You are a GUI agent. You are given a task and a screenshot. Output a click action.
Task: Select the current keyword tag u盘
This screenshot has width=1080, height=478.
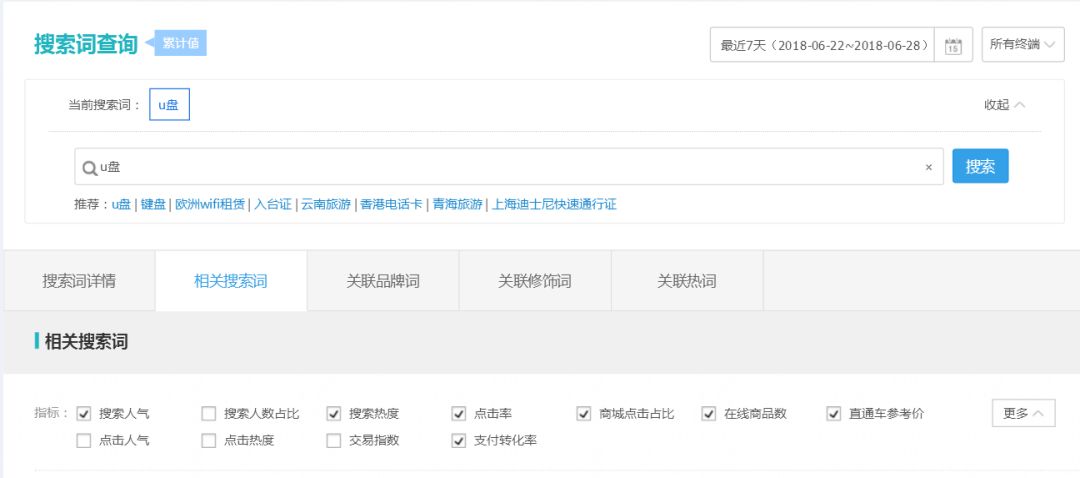(x=169, y=105)
